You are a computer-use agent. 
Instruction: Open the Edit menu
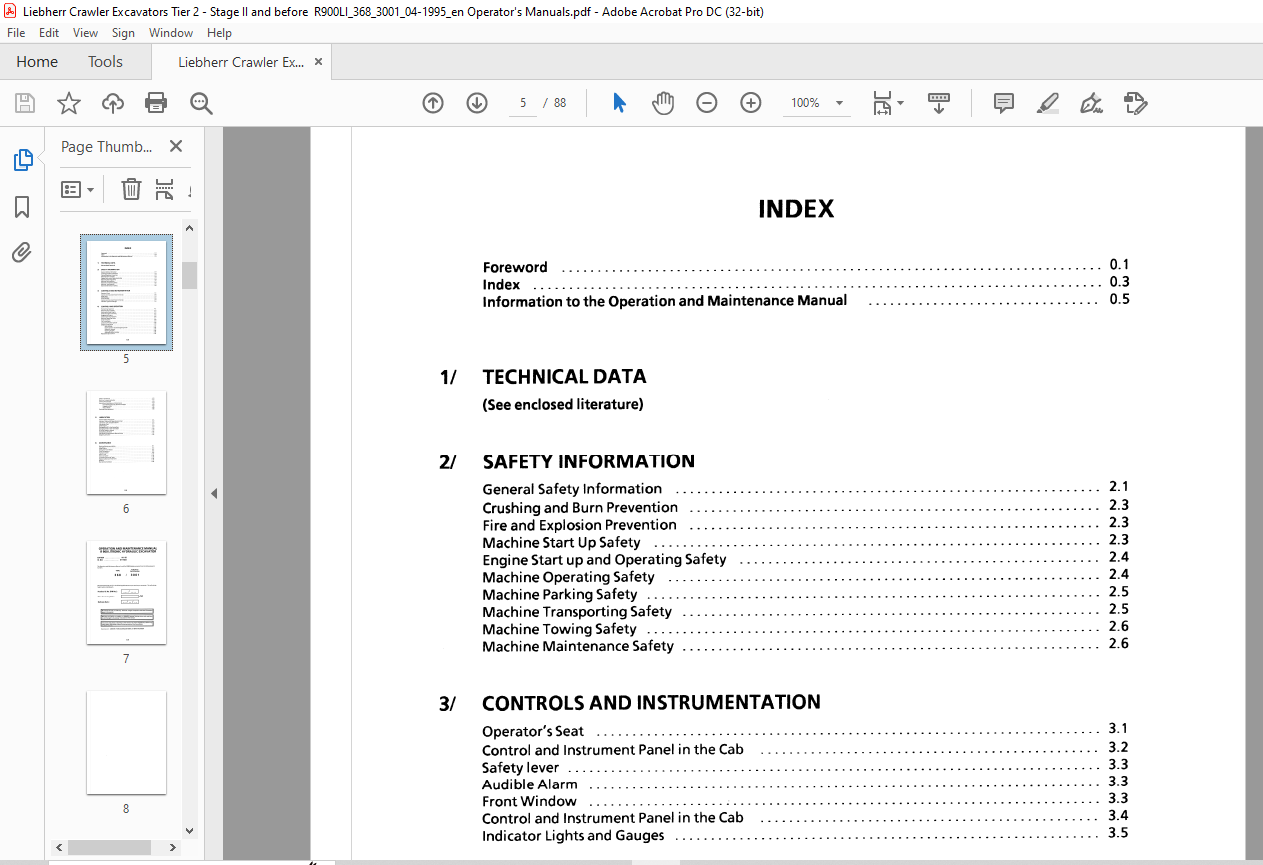point(49,33)
